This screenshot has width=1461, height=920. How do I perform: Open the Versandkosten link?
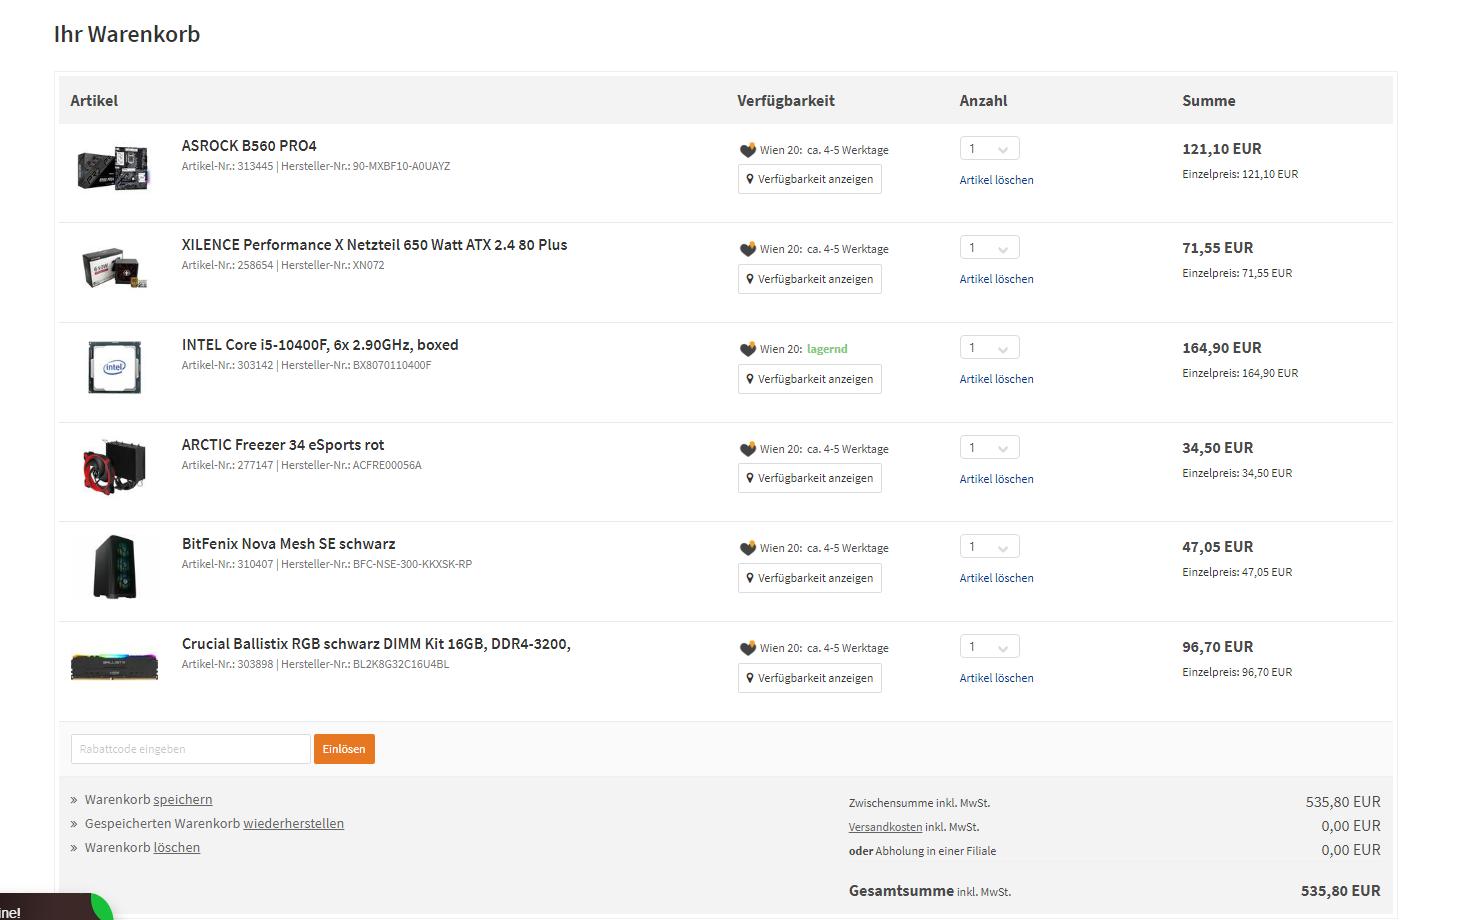[885, 827]
